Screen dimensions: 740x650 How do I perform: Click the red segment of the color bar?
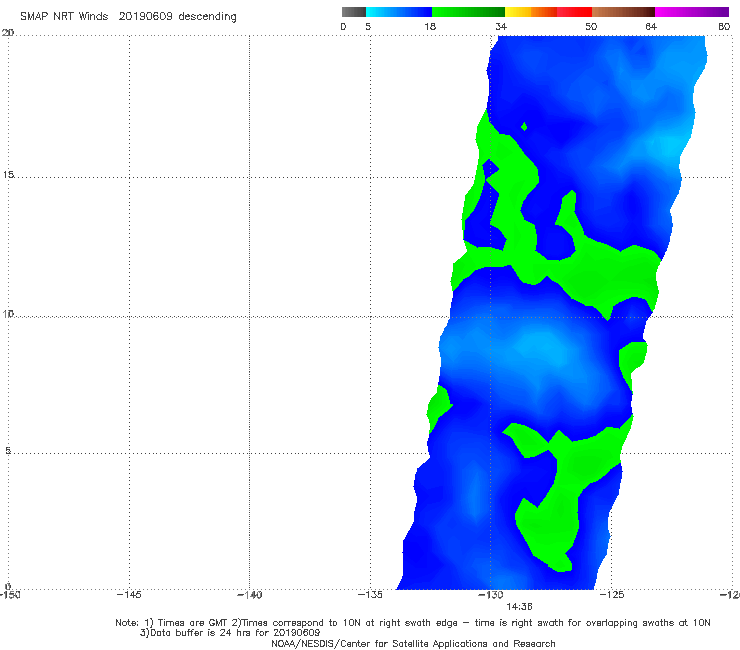pos(574,12)
